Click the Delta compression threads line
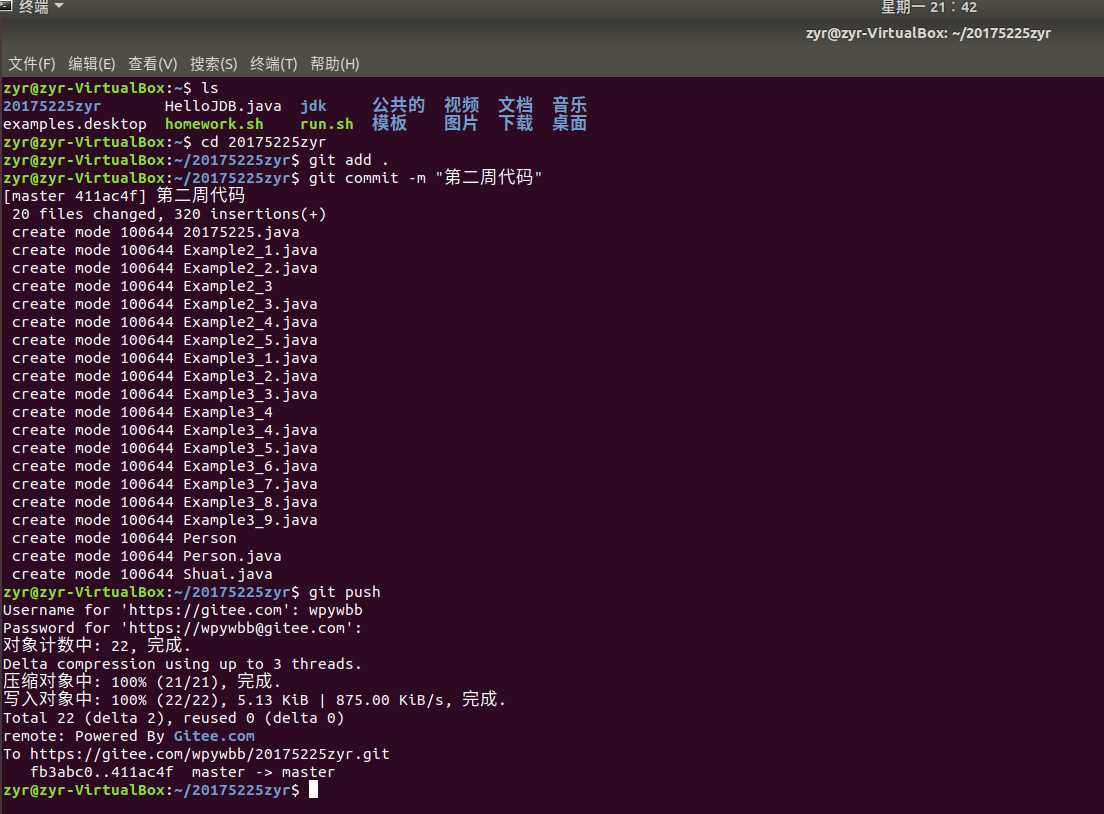 click(182, 664)
